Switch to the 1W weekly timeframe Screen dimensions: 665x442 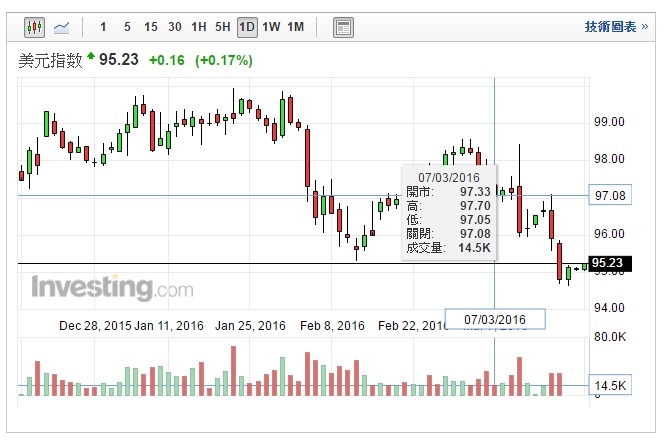[271, 26]
